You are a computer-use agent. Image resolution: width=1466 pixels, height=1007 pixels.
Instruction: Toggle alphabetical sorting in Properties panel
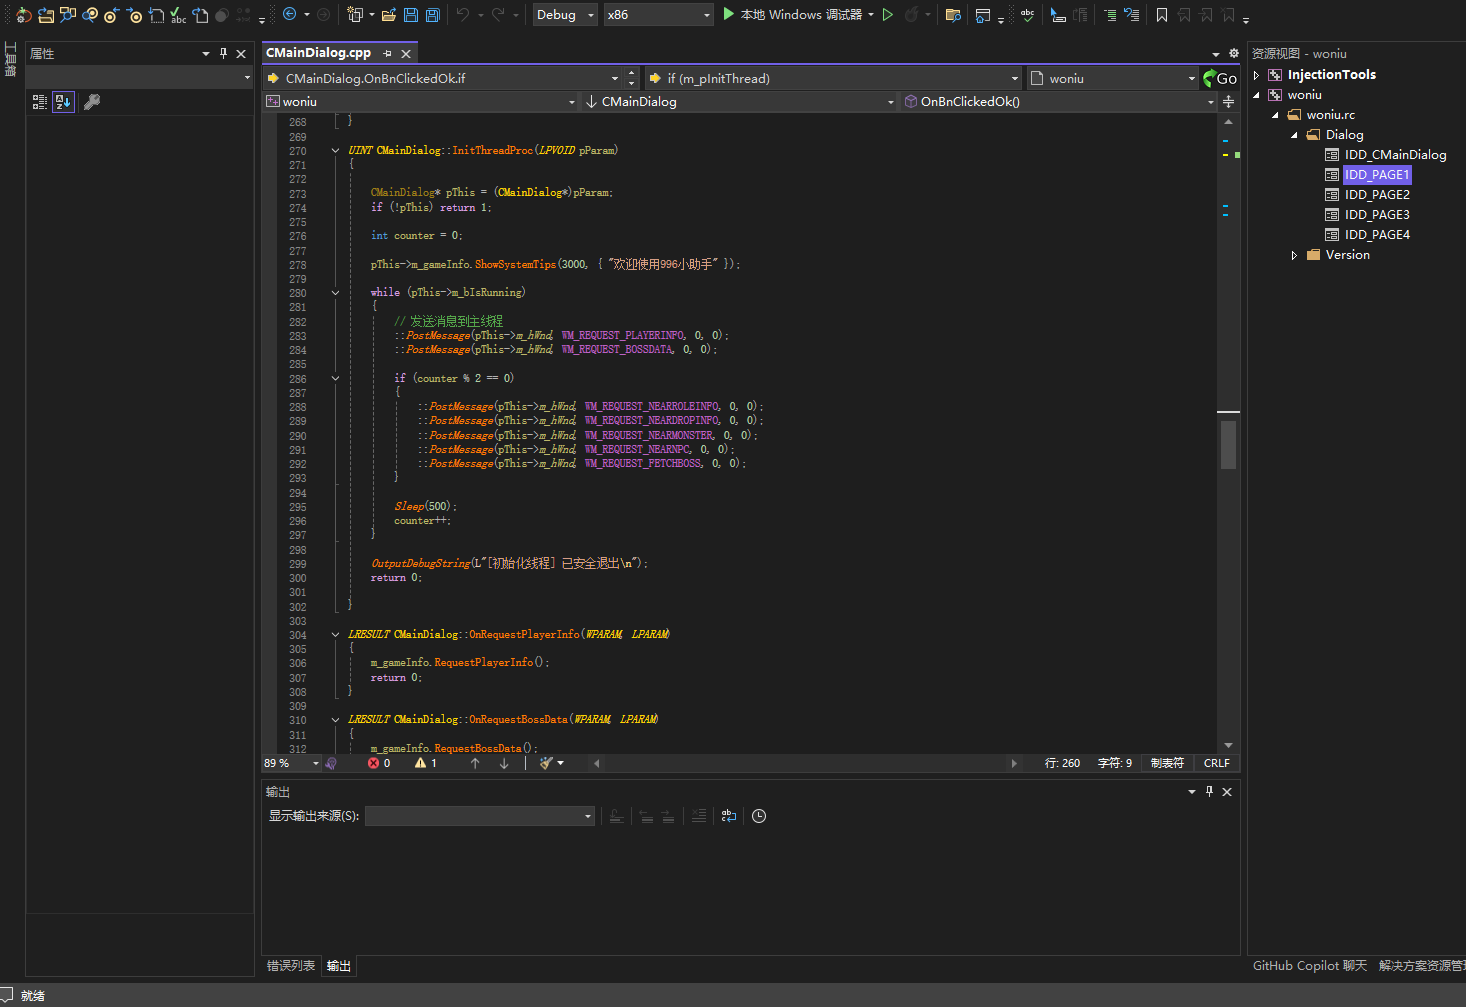pyautogui.click(x=63, y=102)
